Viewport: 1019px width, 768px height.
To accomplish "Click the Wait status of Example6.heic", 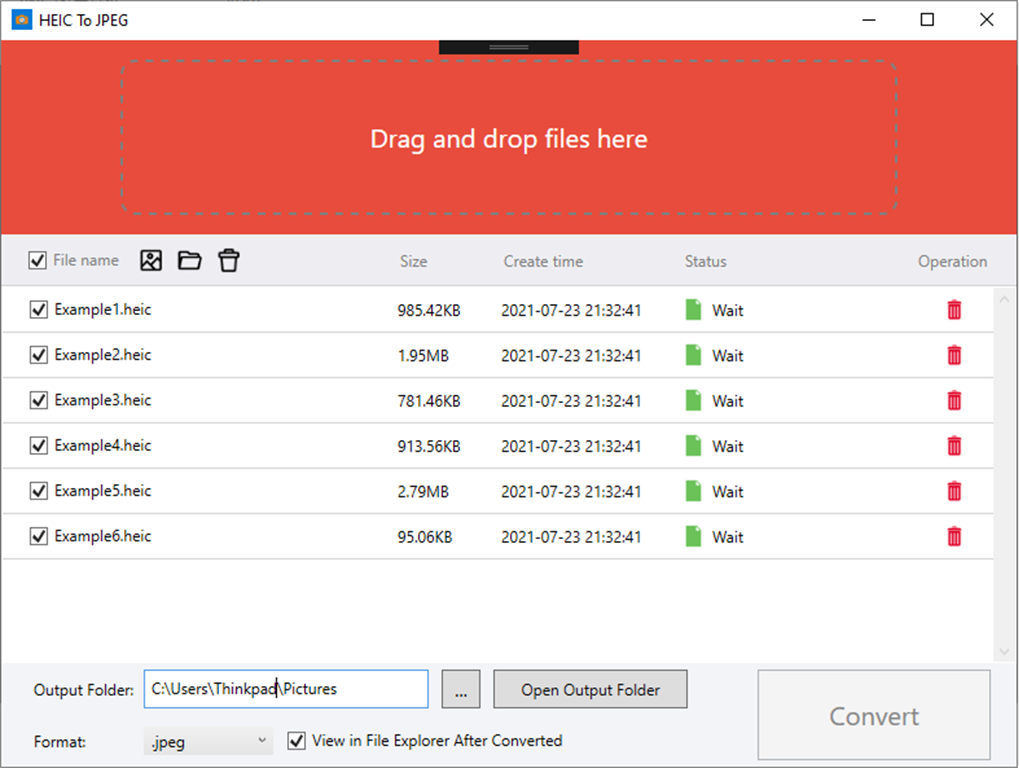I will pyautogui.click(x=727, y=537).
